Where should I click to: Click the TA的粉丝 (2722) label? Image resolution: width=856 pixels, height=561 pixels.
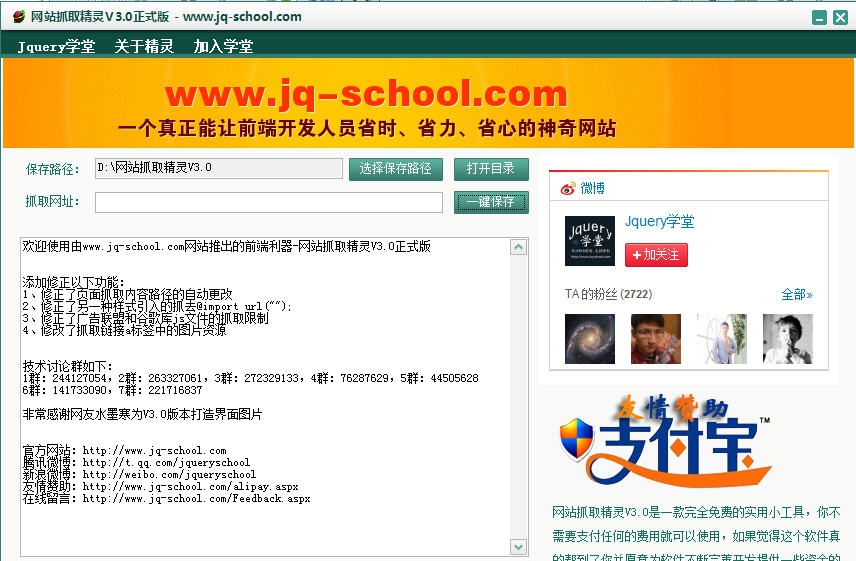(609, 295)
